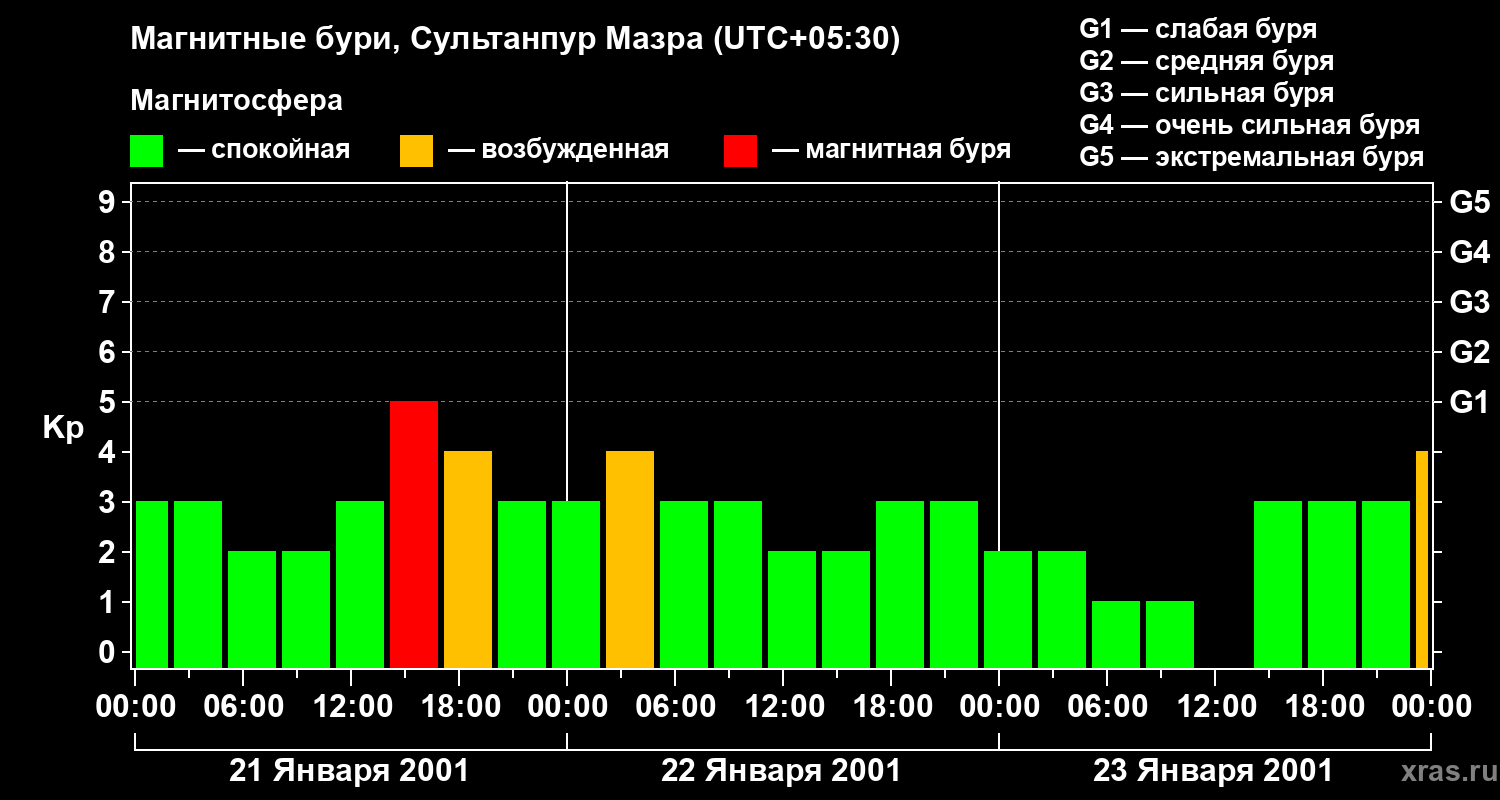
Task: Click the wide orange Kp 4 bar on 22 January
Action: click(x=630, y=559)
